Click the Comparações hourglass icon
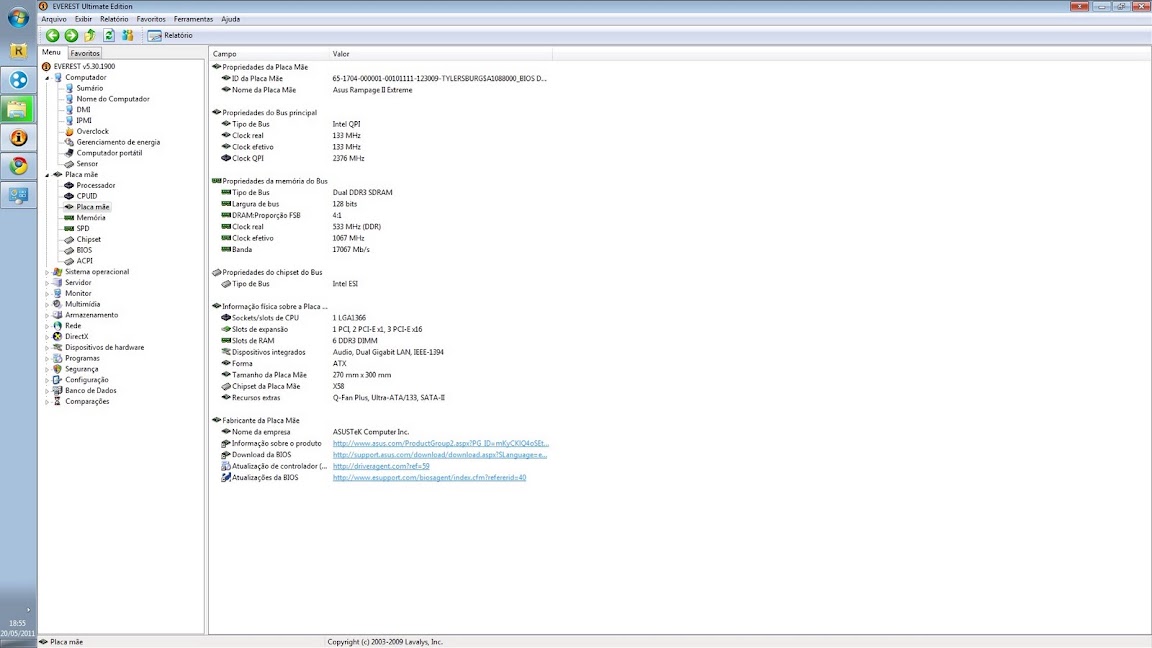This screenshot has width=1152, height=648. coord(57,401)
